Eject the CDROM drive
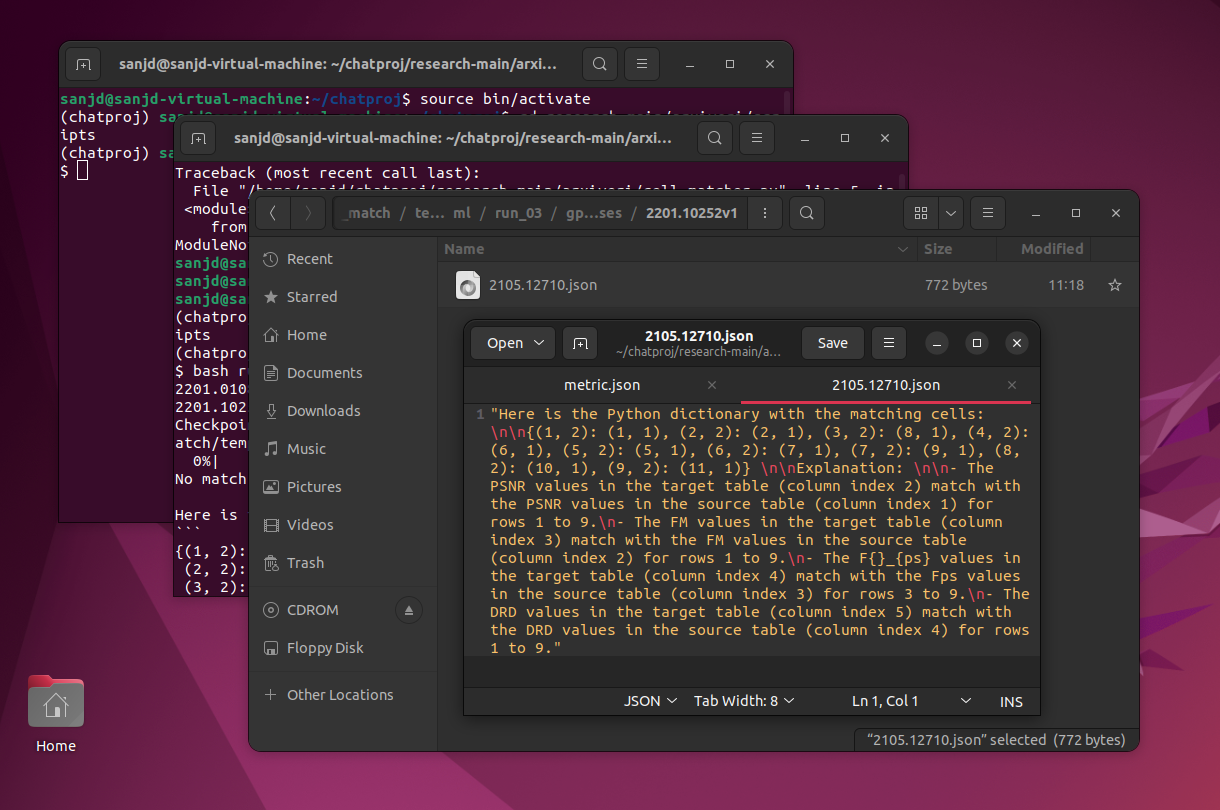Screen dimensions: 1220x810 tap(408, 610)
